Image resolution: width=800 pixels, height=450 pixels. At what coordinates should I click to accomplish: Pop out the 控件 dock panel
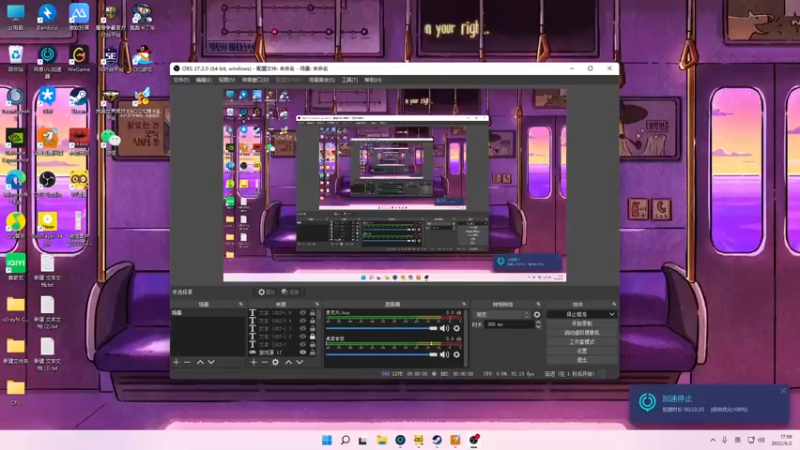614,304
